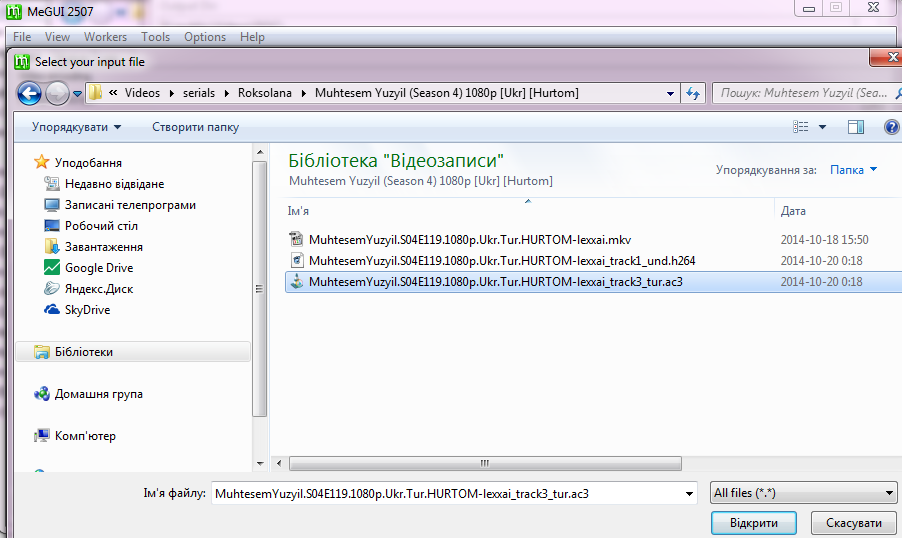Open the address bar path history dropdown
The width and height of the screenshot is (902, 538).
click(671, 93)
